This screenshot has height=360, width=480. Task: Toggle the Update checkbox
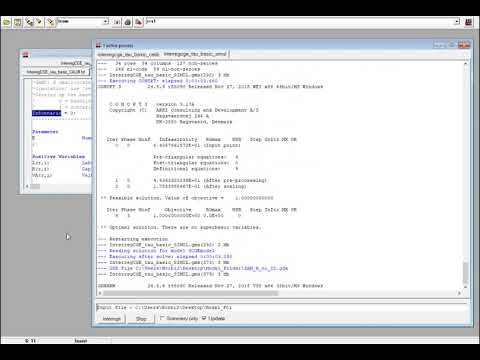pos(204,318)
